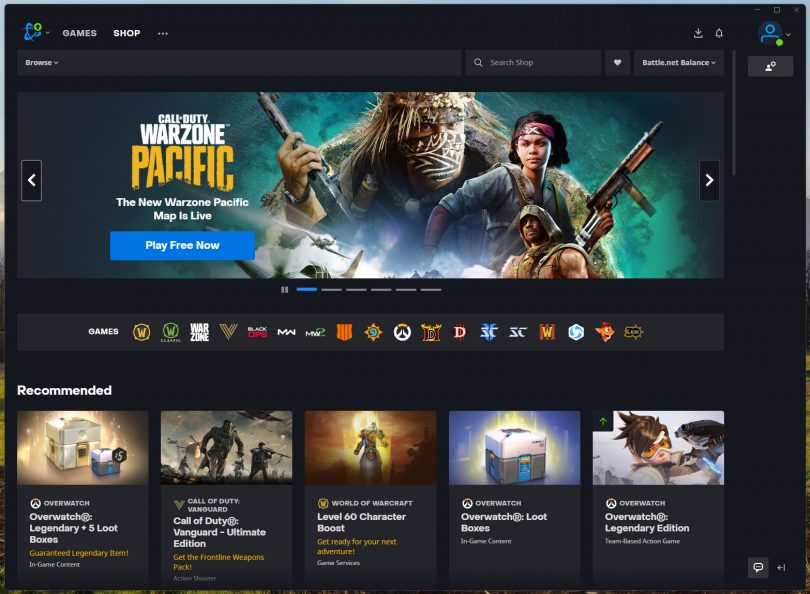Open the chat bubble icon
810x594 pixels.
pyautogui.click(x=758, y=567)
